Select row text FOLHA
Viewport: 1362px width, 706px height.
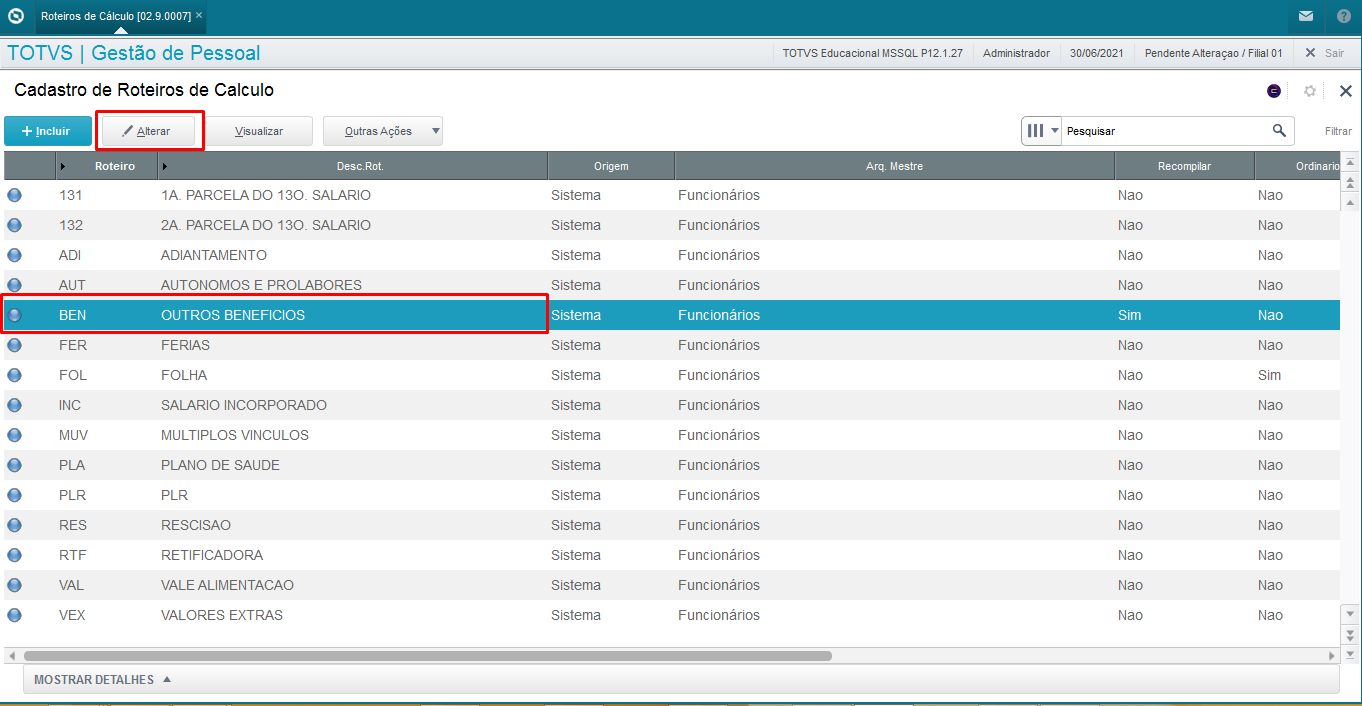pos(184,375)
